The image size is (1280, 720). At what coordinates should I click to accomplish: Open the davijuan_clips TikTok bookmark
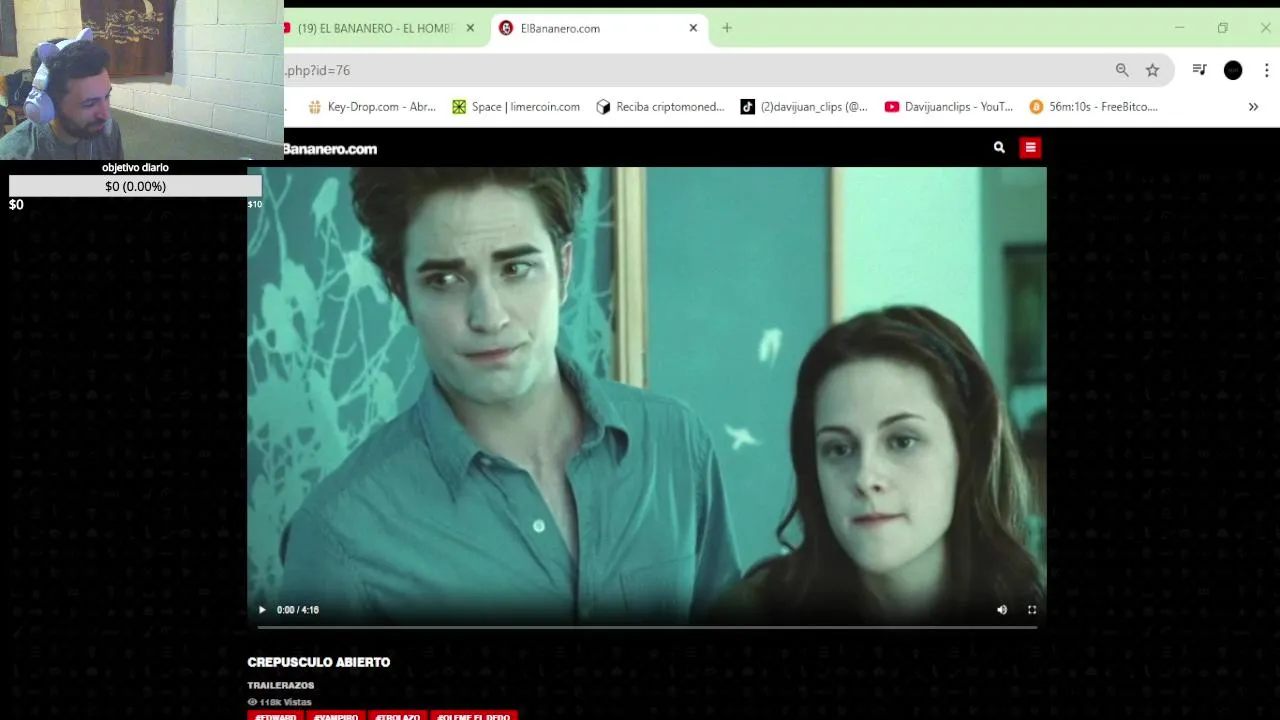(x=804, y=107)
